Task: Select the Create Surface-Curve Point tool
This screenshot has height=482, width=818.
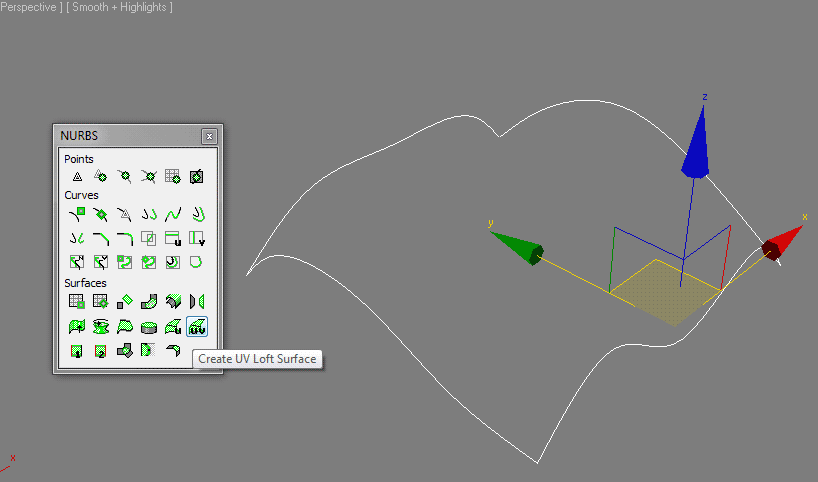Action: (197, 177)
